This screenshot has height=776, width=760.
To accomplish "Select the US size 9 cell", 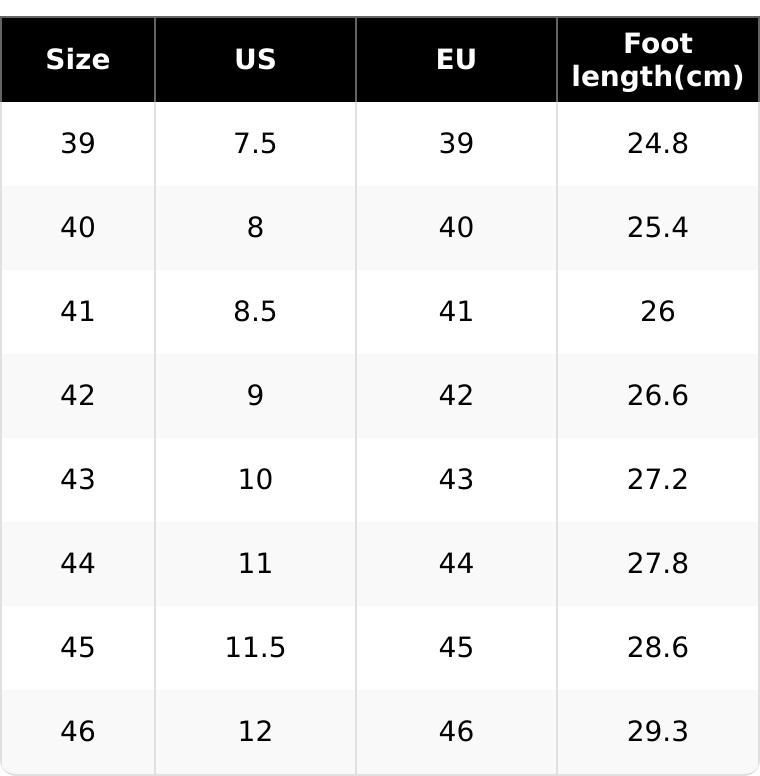I will point(255,396).
